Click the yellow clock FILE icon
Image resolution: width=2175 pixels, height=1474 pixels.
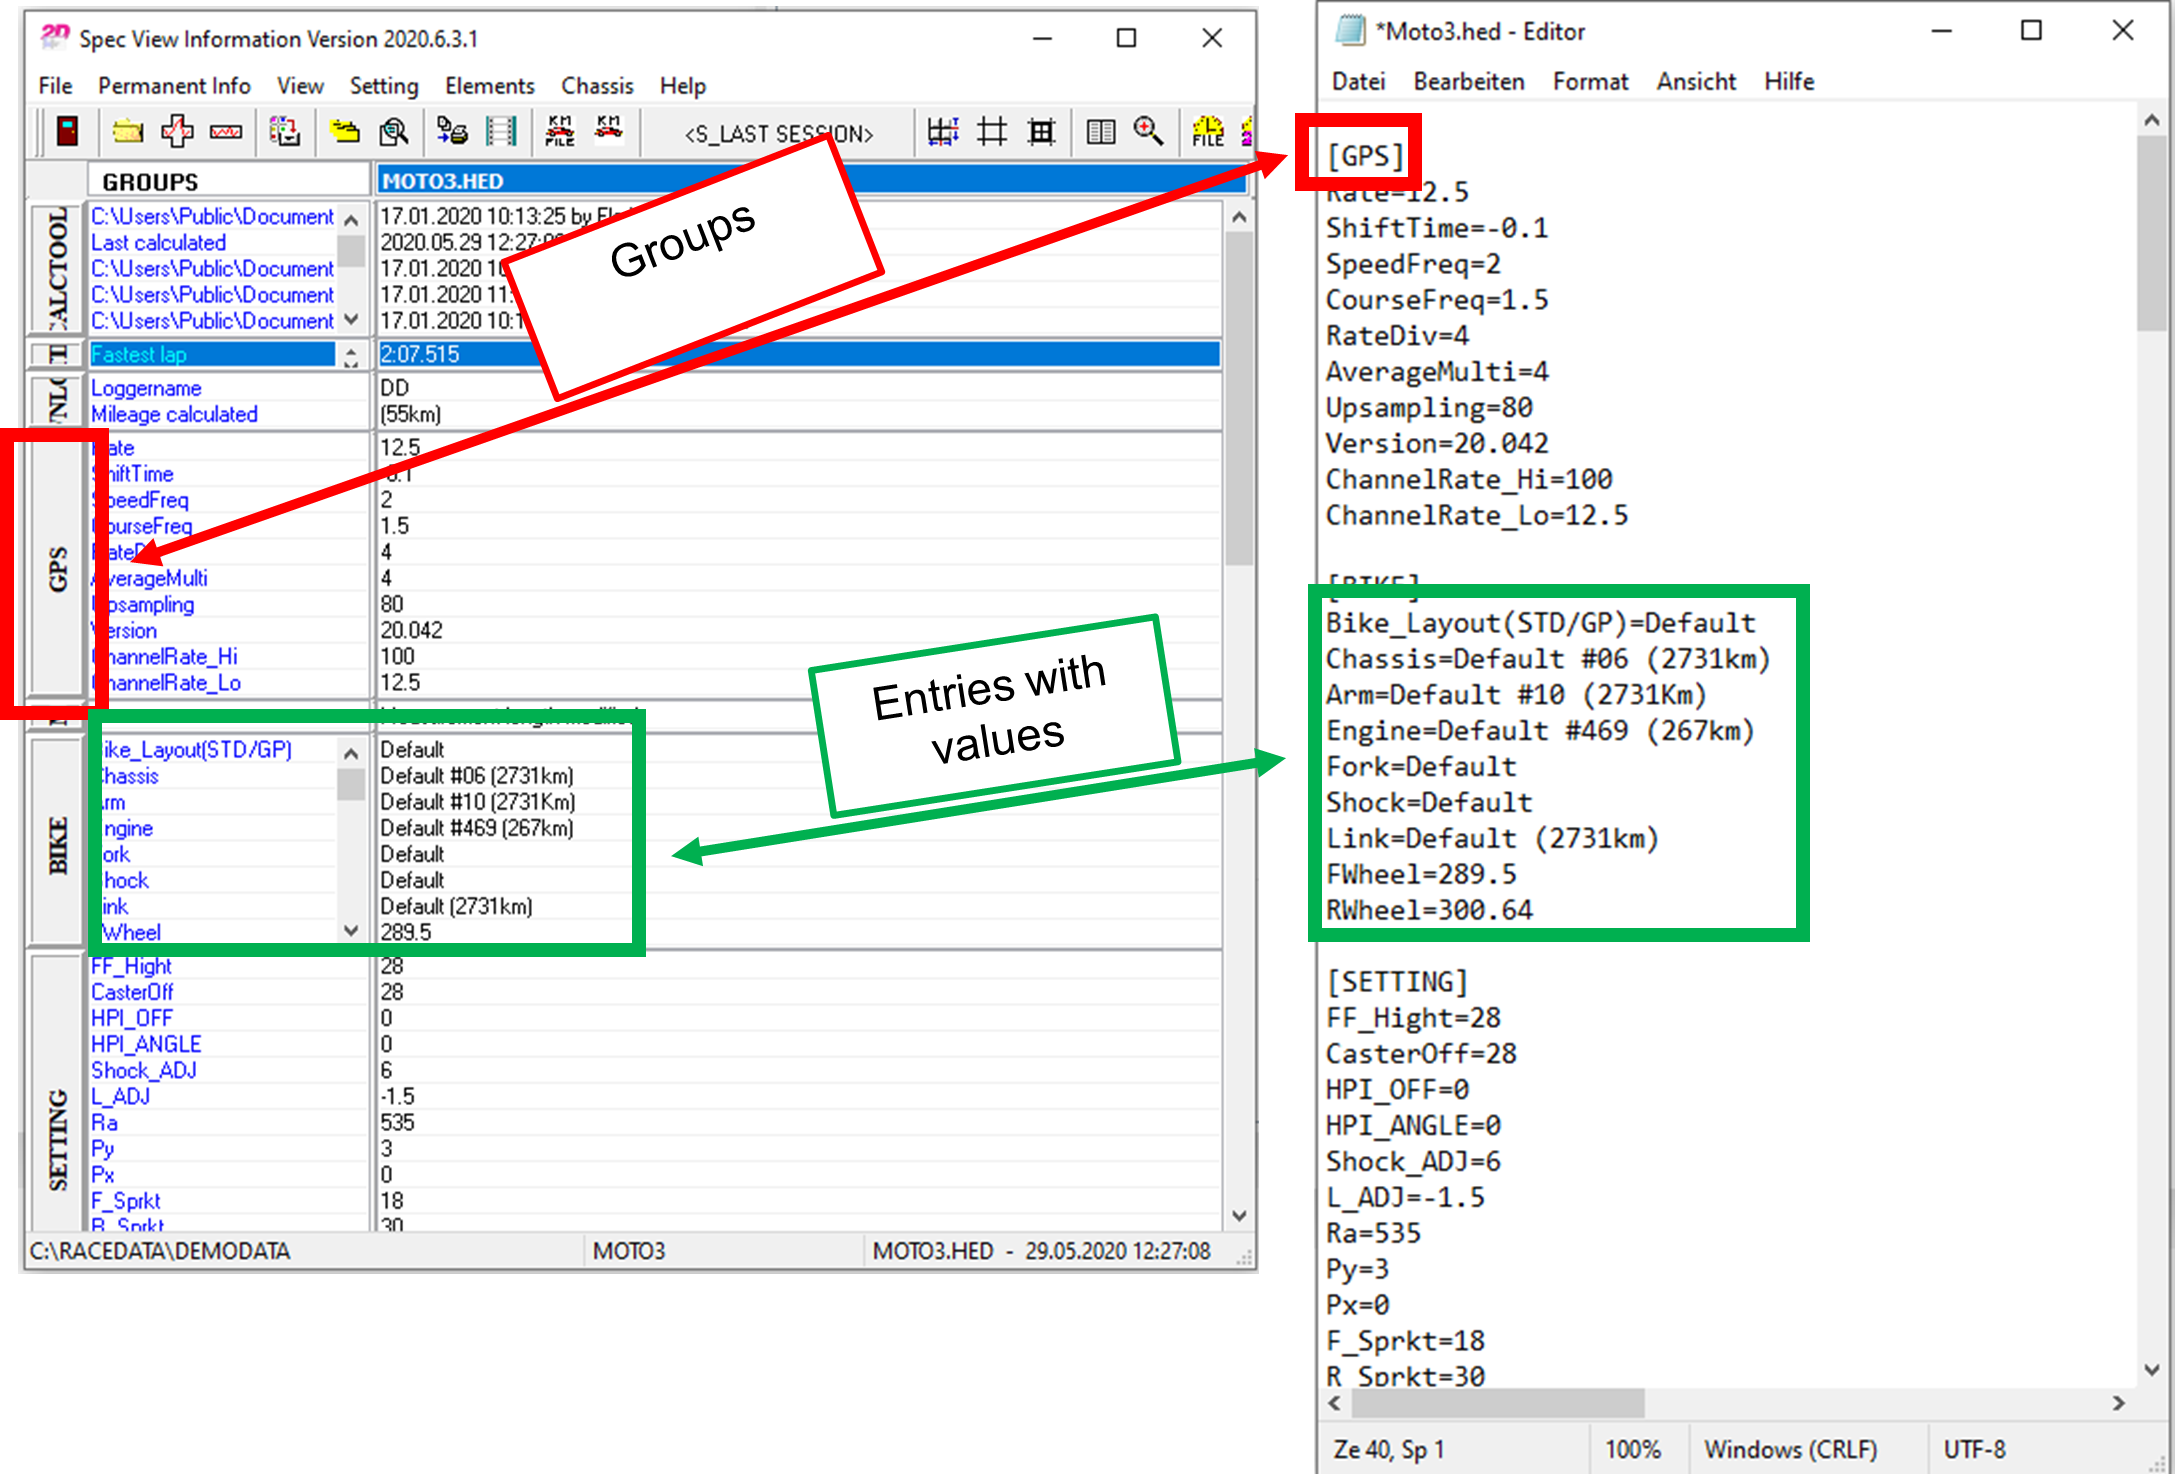tap(1207, 131)
